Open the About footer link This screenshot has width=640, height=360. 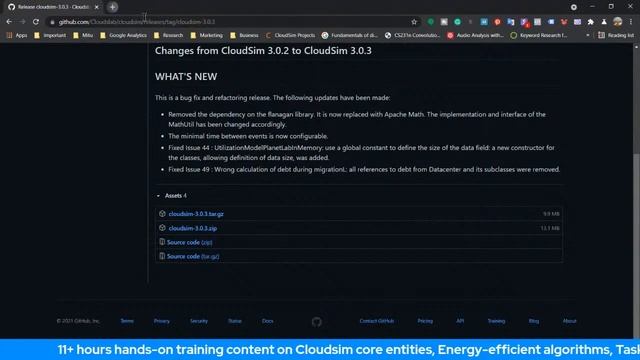(569, 321)
